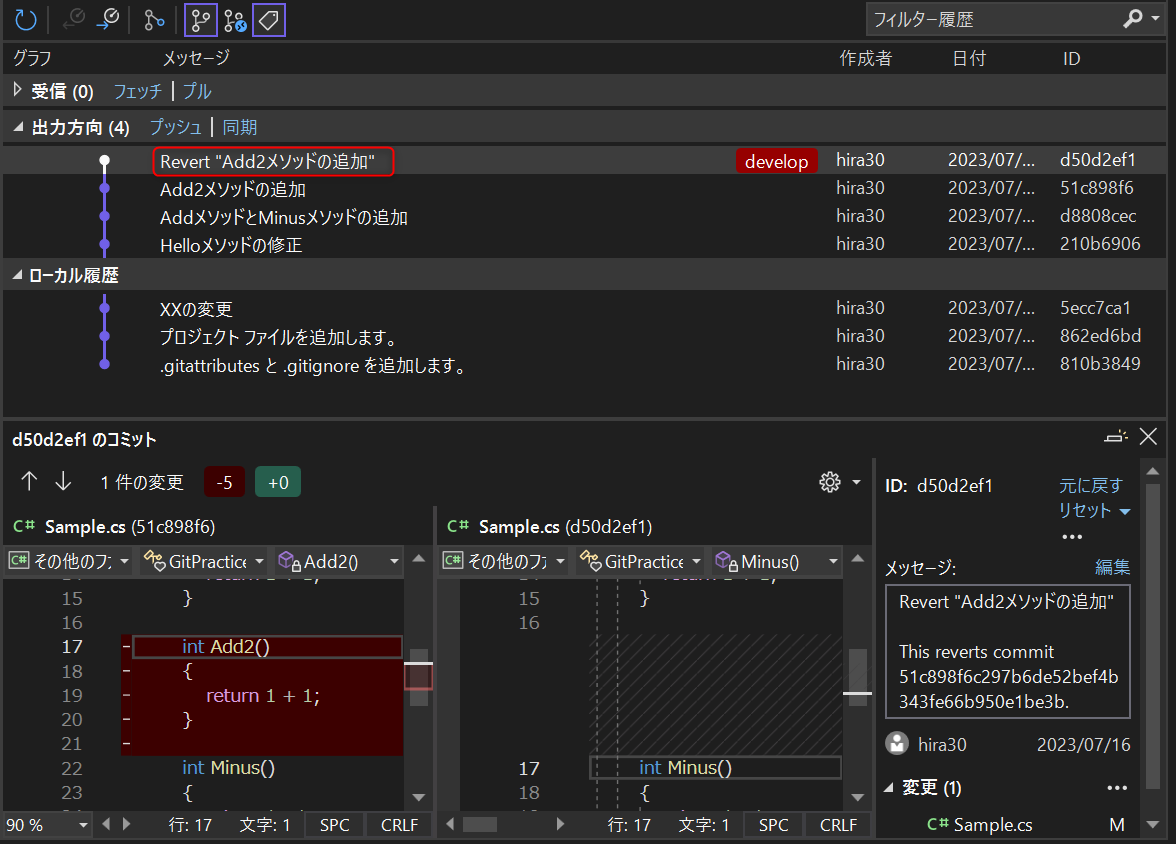The height and width of the screenshot is (844, 1176).
Task: Click the commit message text box
Action: point(1007,651)
